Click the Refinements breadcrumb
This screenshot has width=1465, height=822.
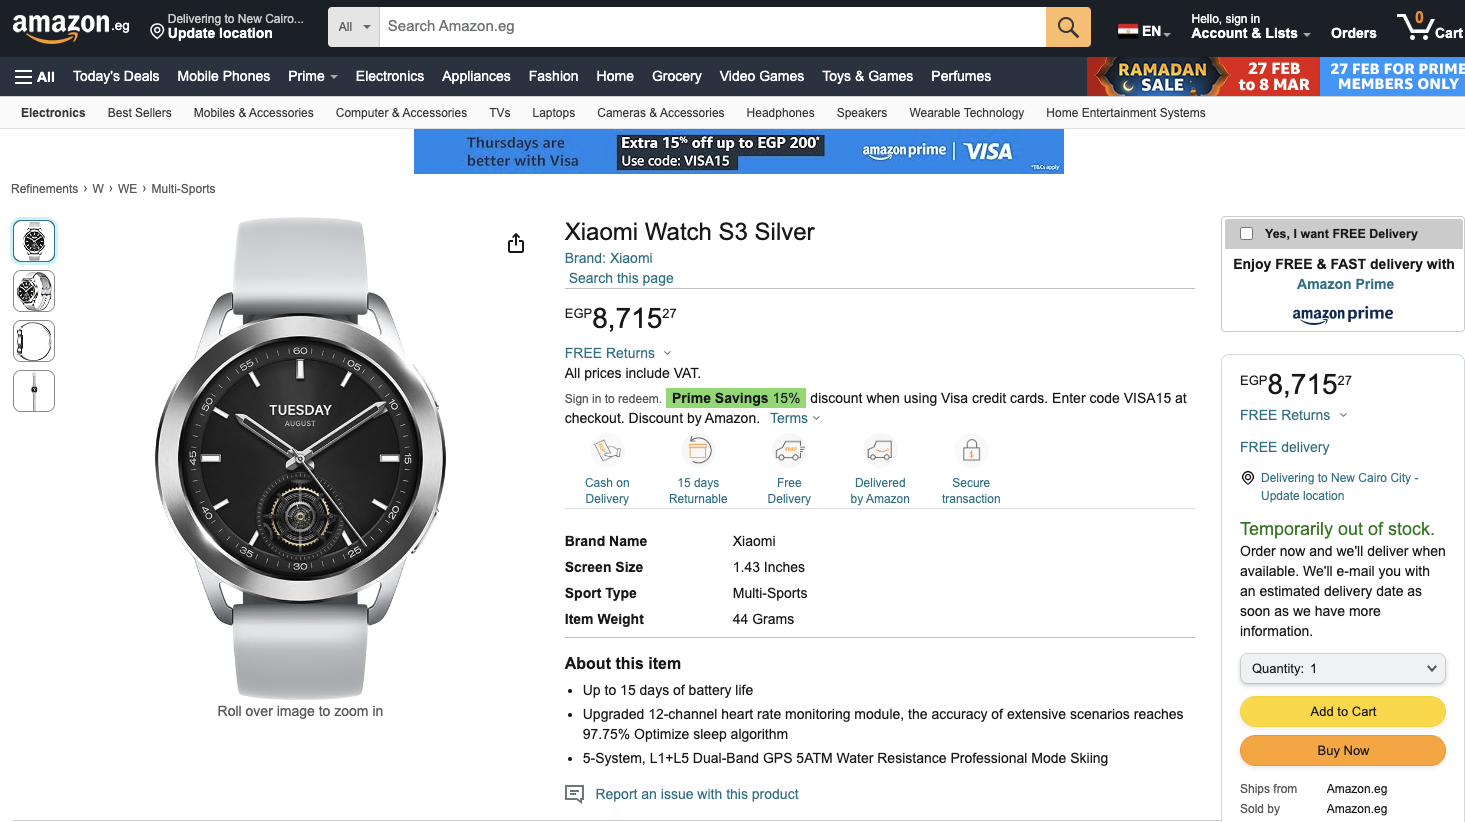pyautogui.click(x=44, y=189)
